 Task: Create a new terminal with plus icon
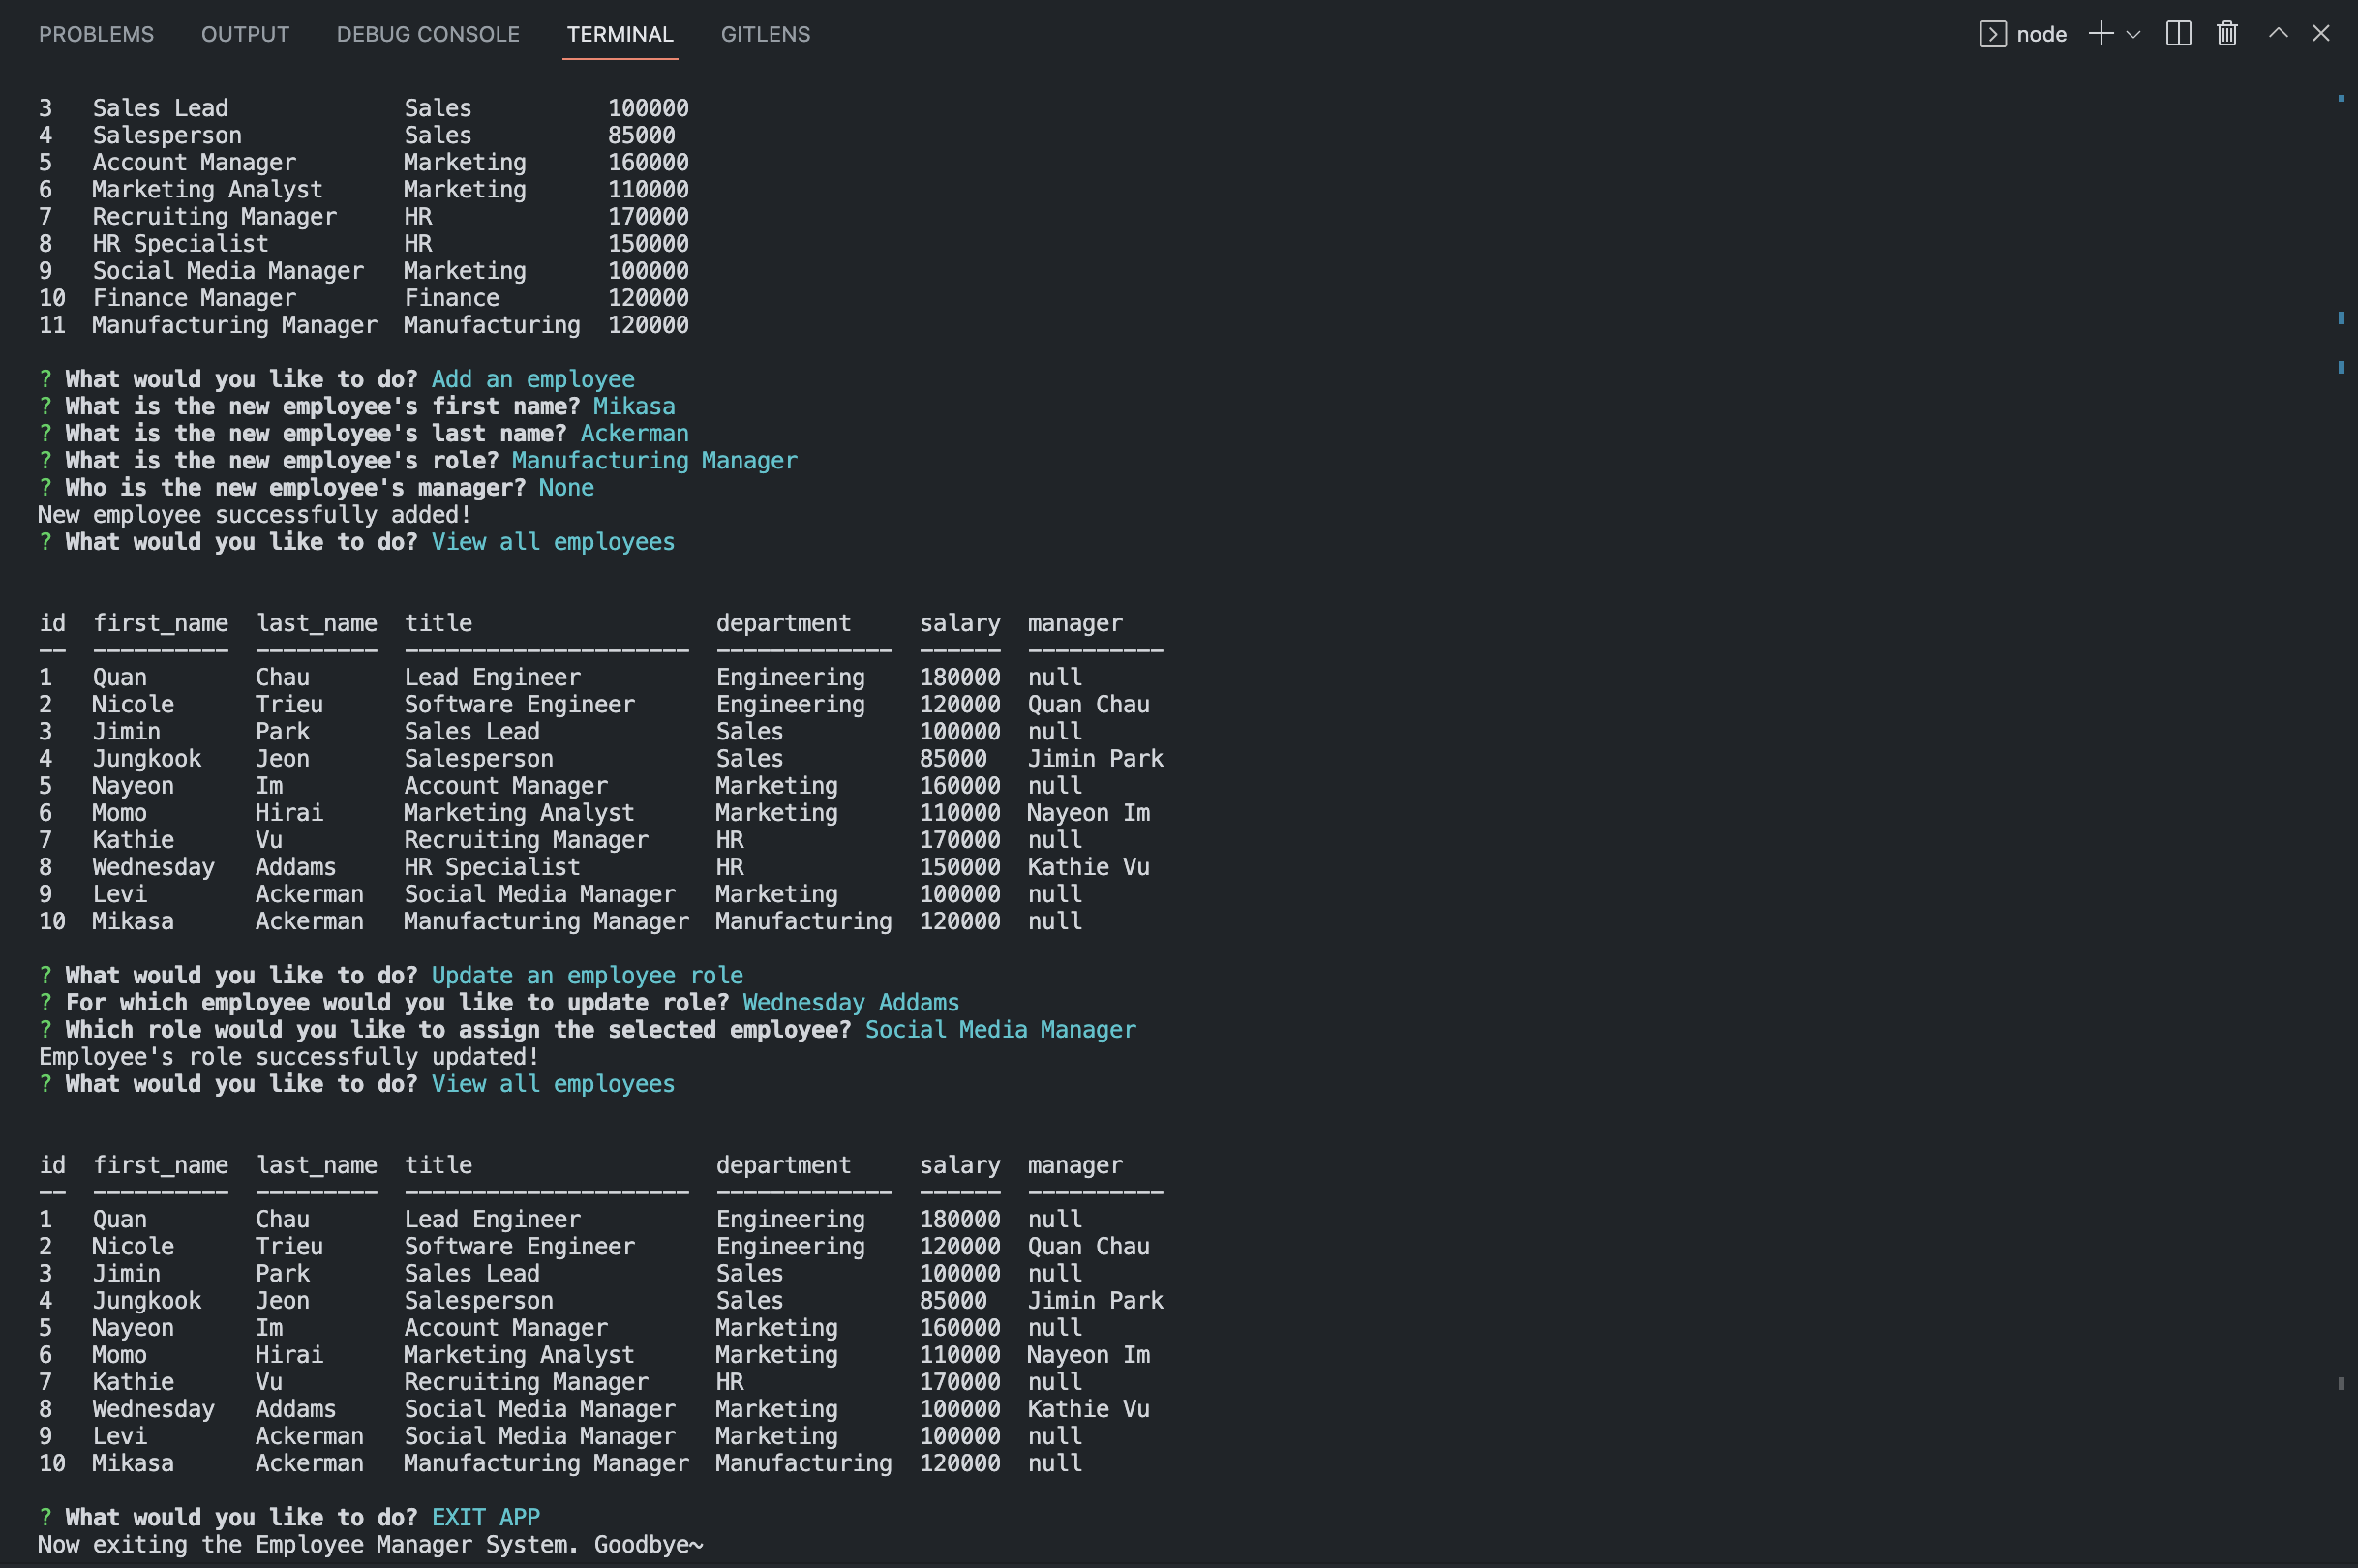(x=2100, y=34)
